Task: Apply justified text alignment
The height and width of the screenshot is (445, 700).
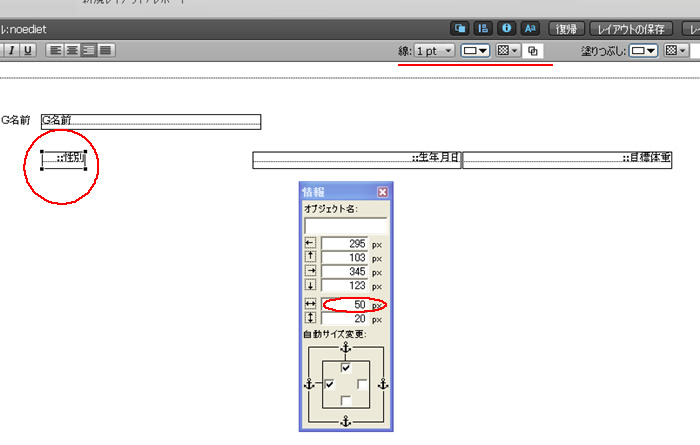Action: tap(105, 50)
